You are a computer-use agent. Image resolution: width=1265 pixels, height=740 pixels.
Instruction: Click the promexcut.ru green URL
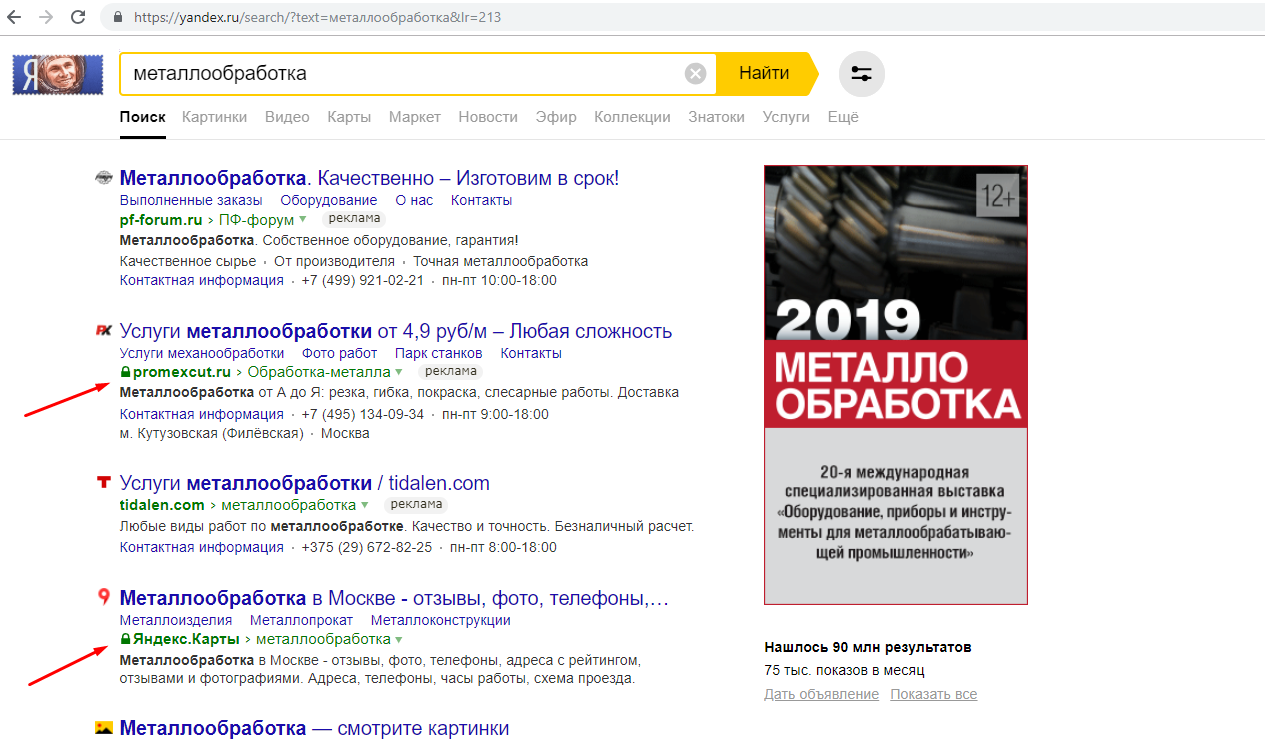click(x=181, y=372)
